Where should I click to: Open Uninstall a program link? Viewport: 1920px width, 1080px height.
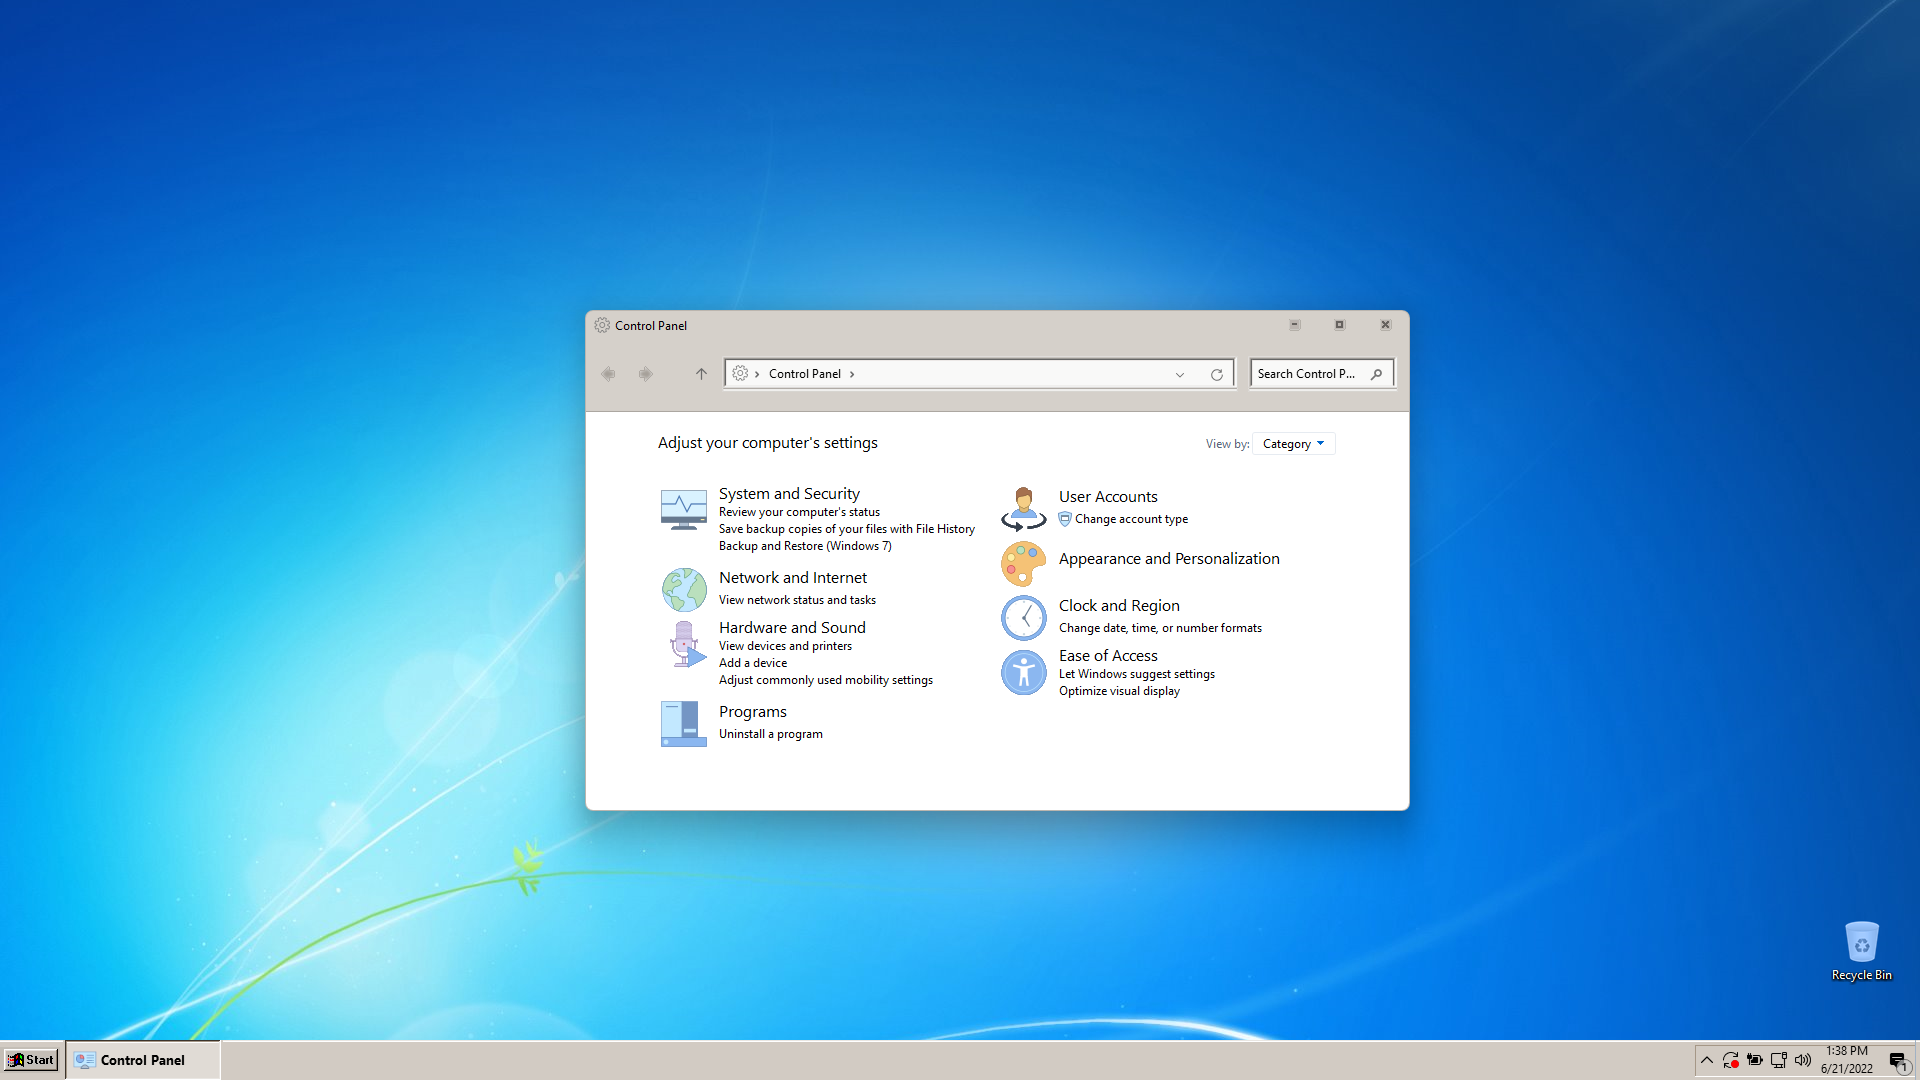pos(770,734)
